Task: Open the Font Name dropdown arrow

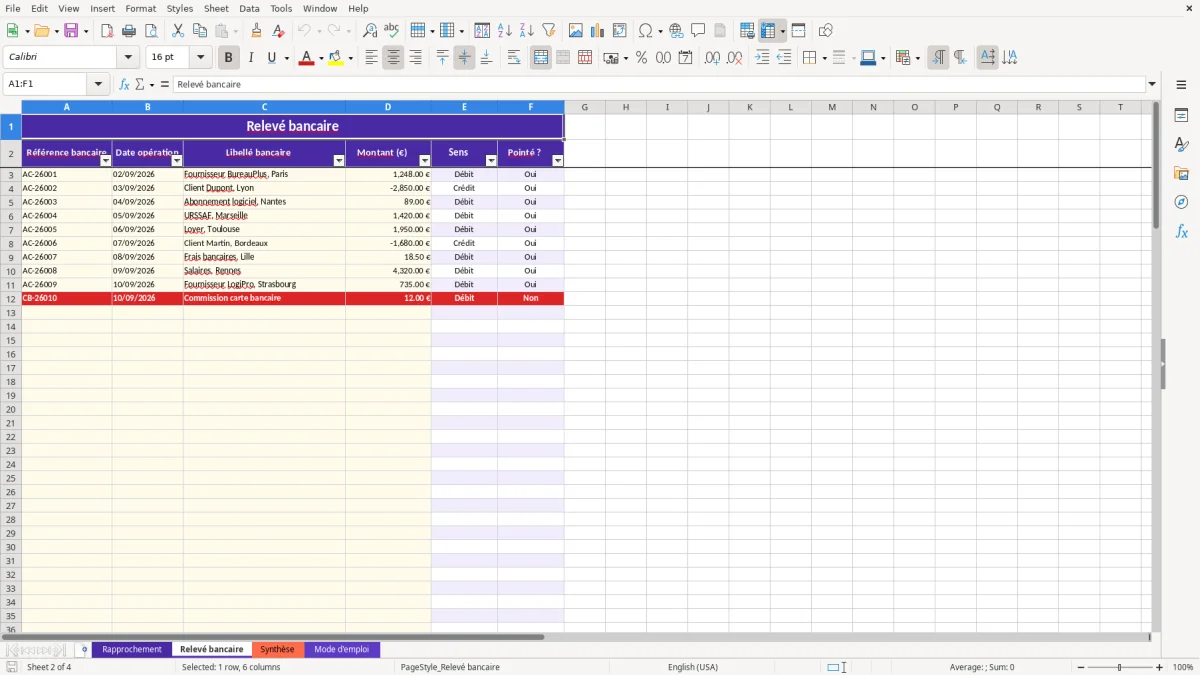Action: tap(128, 58)
